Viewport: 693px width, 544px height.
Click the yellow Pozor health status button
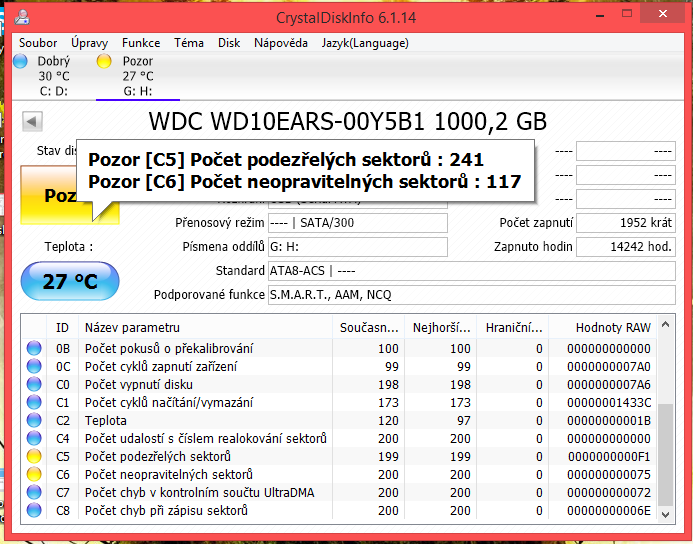(70, 195)
